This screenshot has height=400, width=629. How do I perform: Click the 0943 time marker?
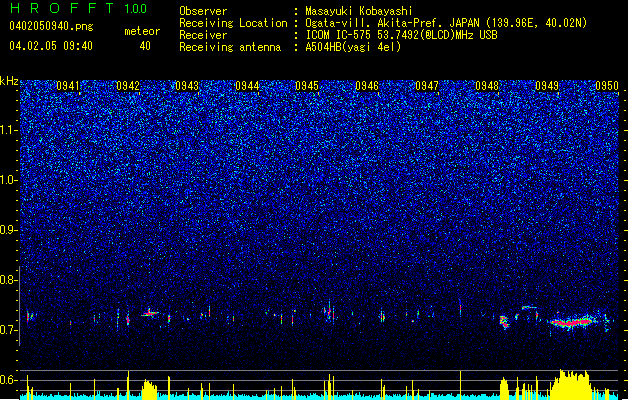pos(187,86)
